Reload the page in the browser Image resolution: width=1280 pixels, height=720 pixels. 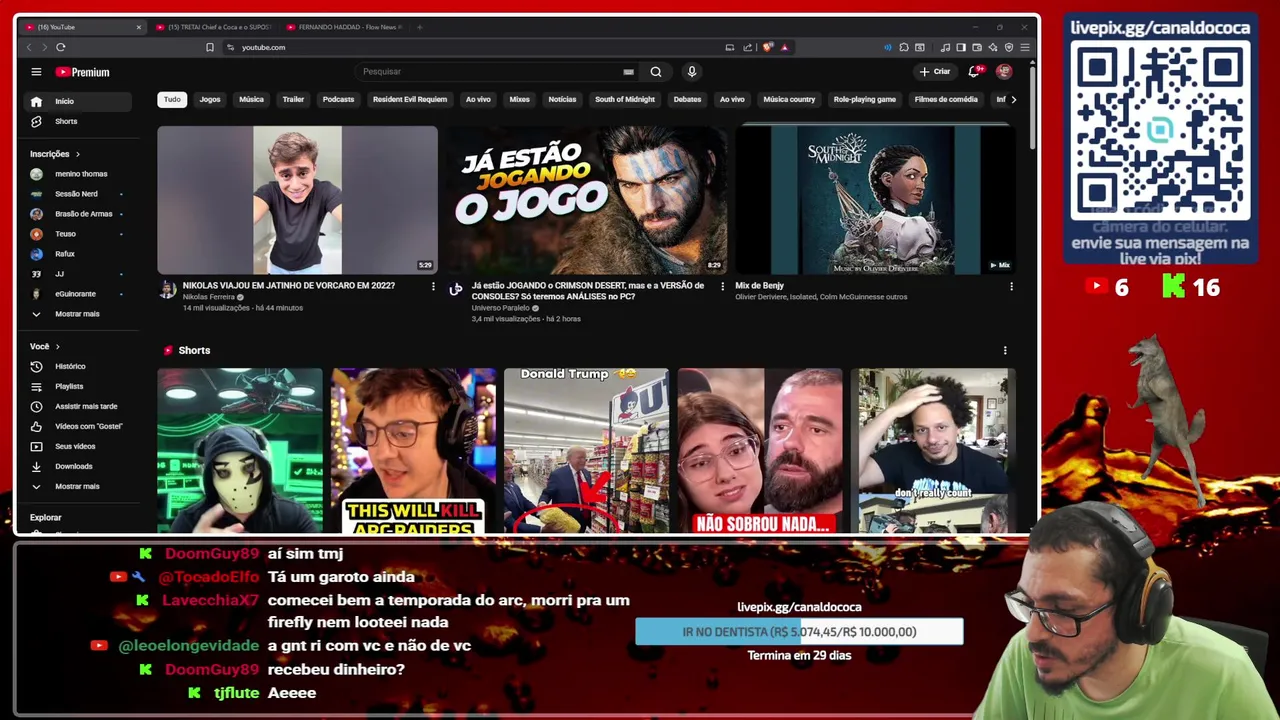point(61,47)
